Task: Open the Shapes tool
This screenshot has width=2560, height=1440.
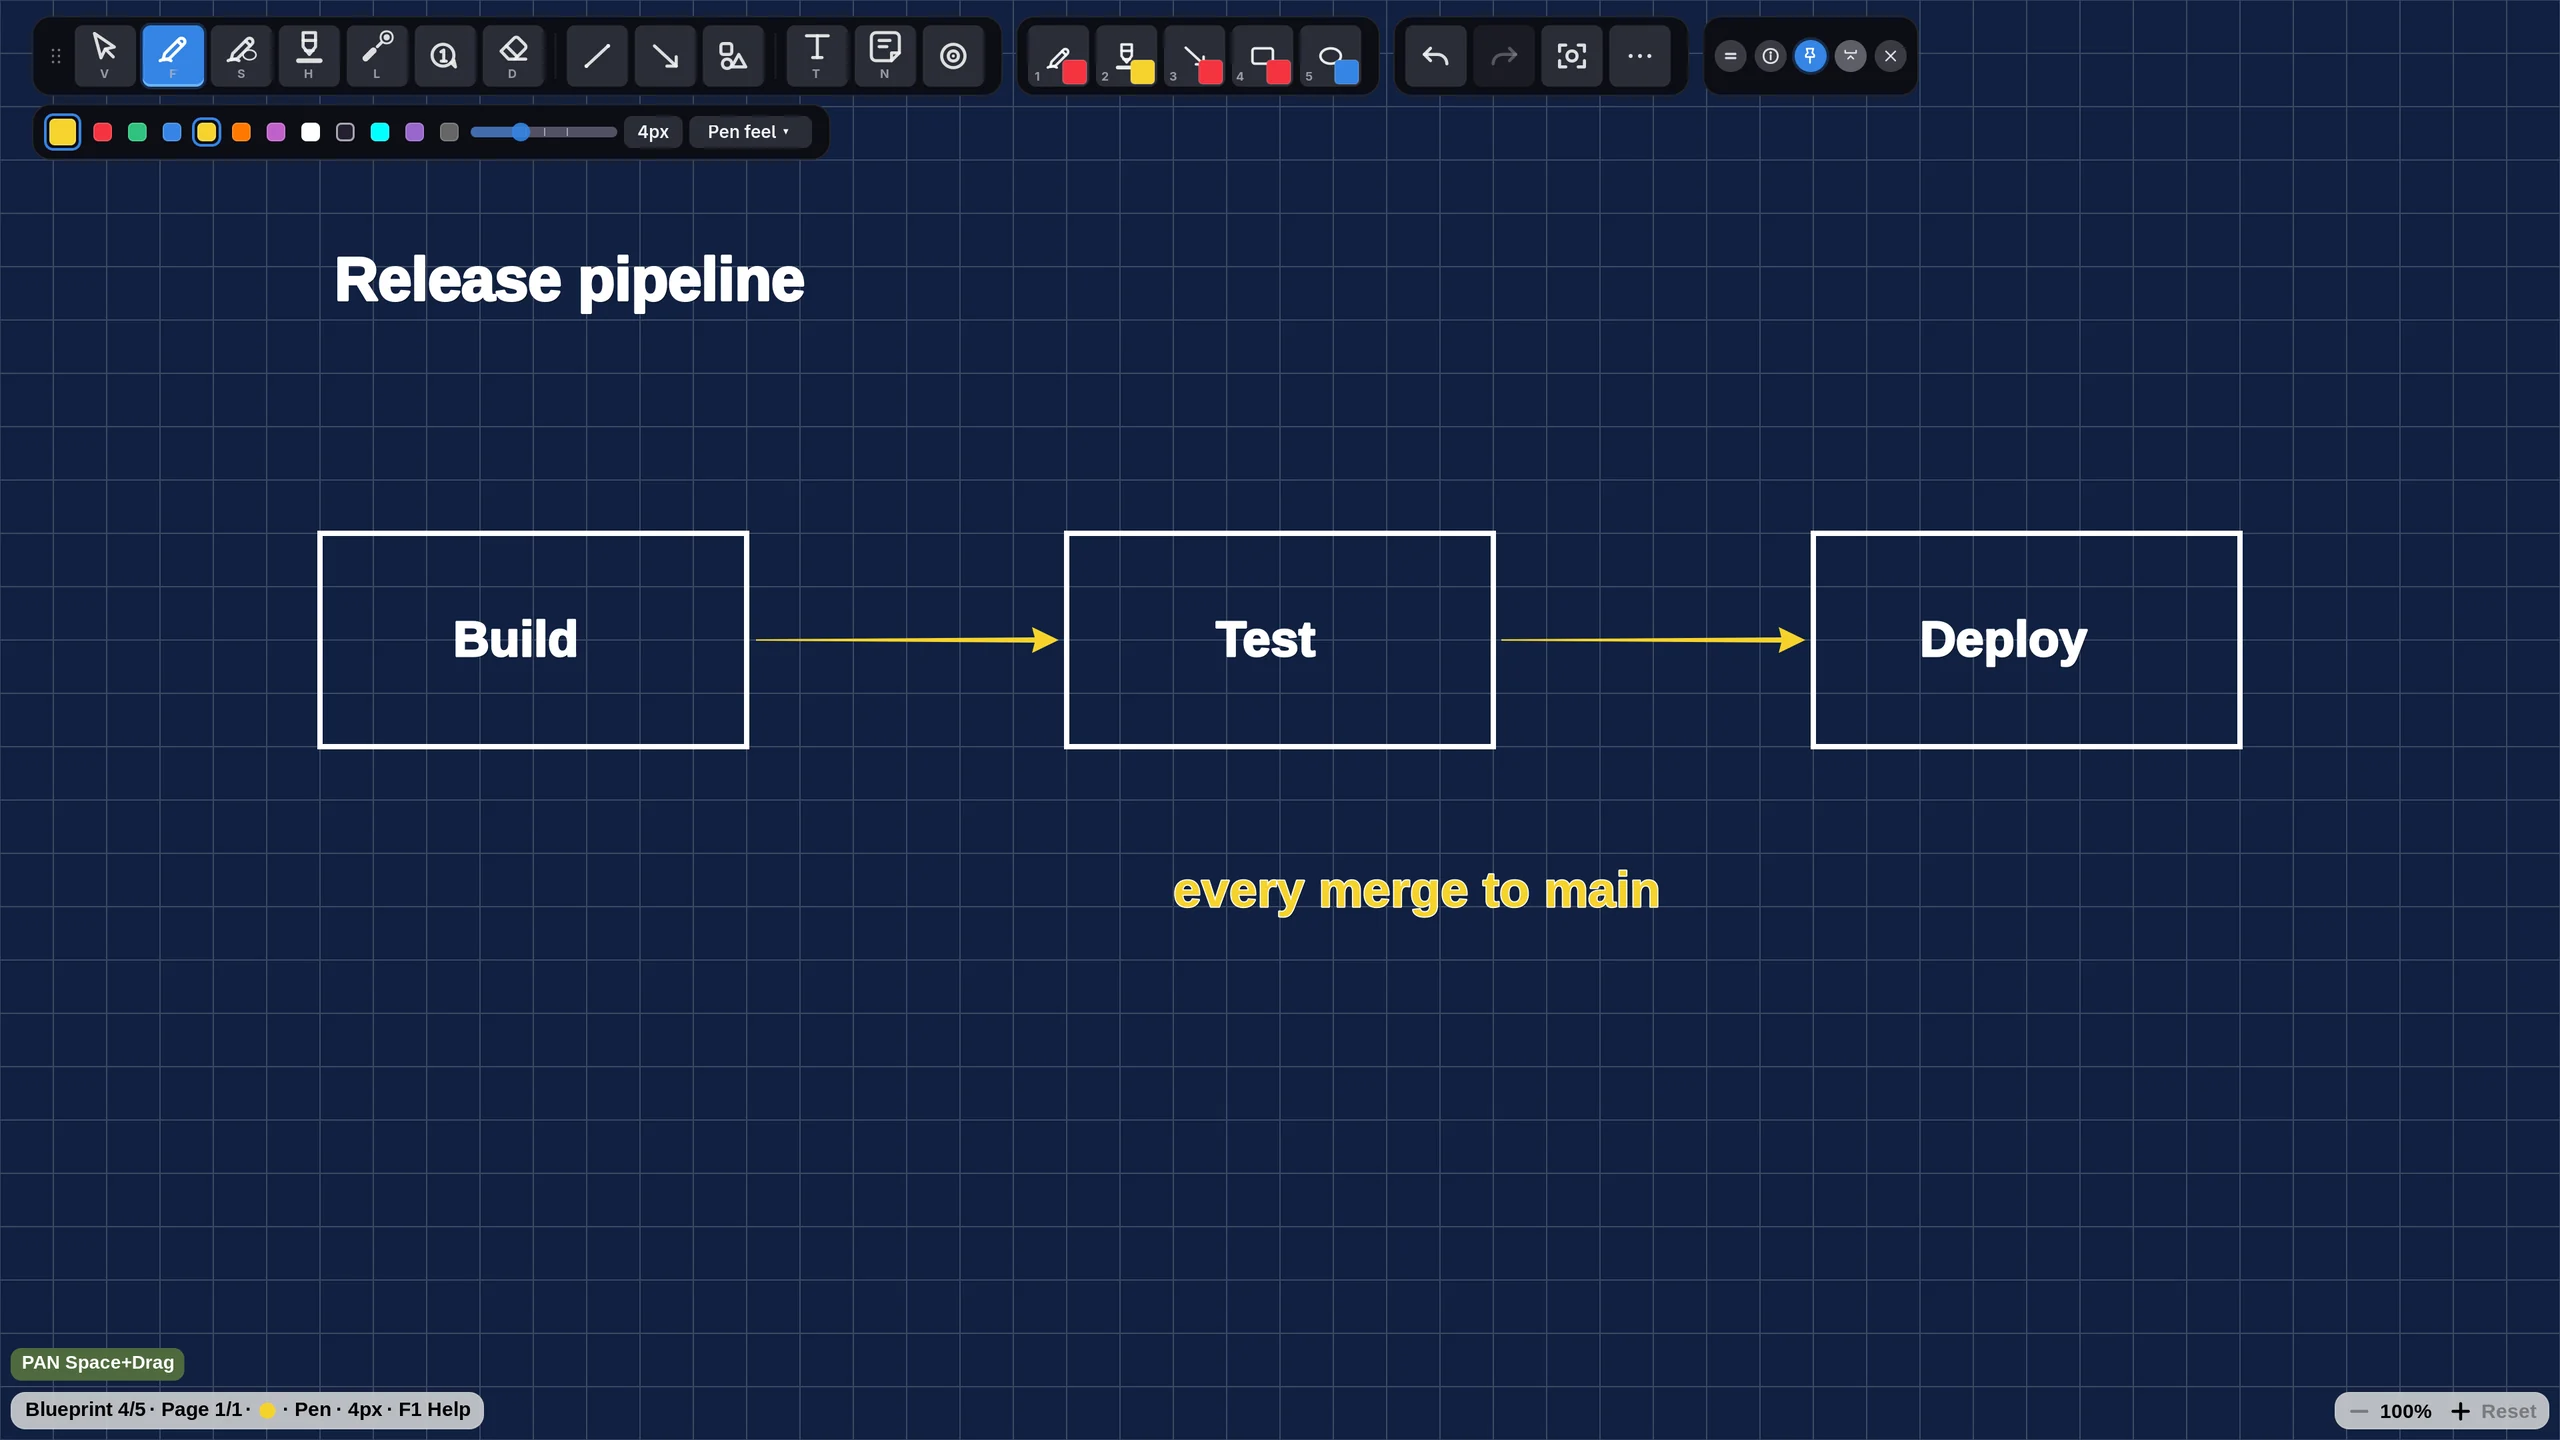Action: 733,56
